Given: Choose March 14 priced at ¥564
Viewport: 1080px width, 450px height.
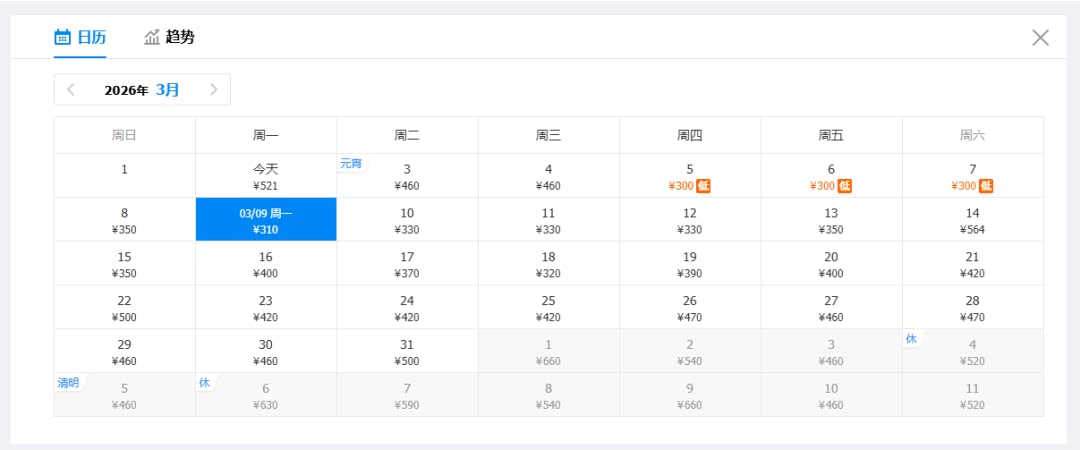Looking at the screenshot, I should [972, 220].
